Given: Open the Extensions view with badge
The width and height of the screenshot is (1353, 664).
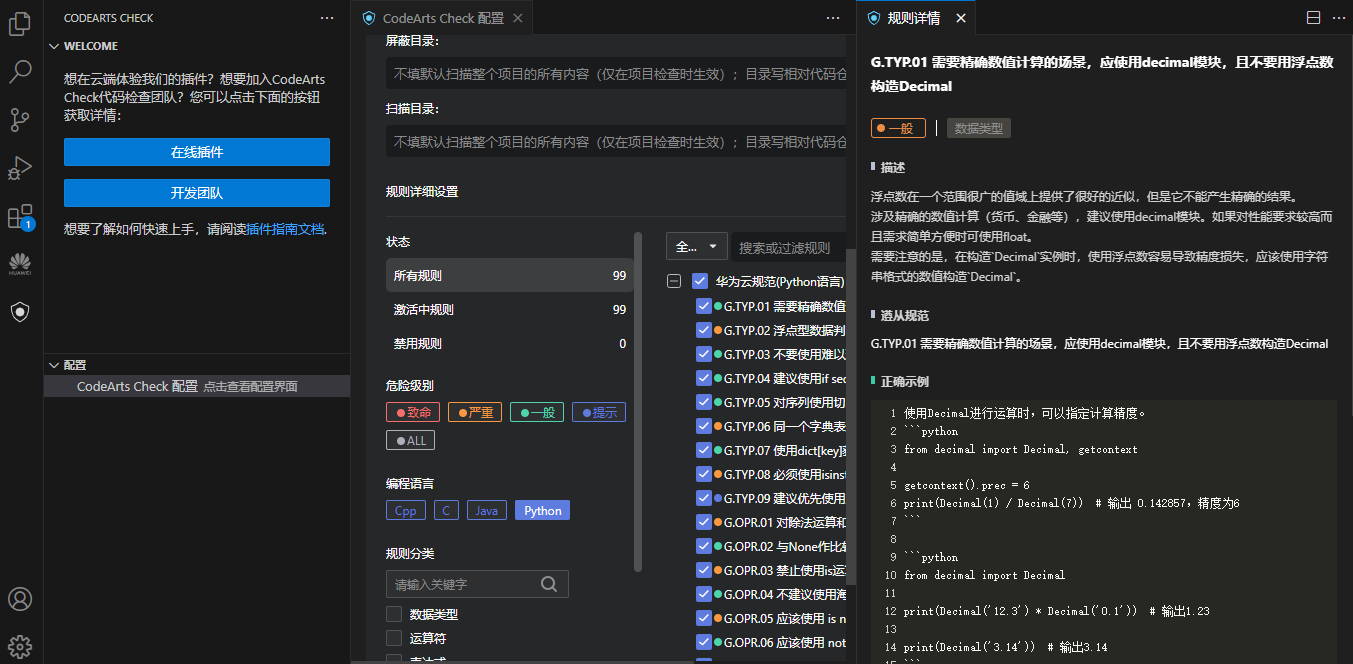Looking at the screenshot, I should pos(20,217).
